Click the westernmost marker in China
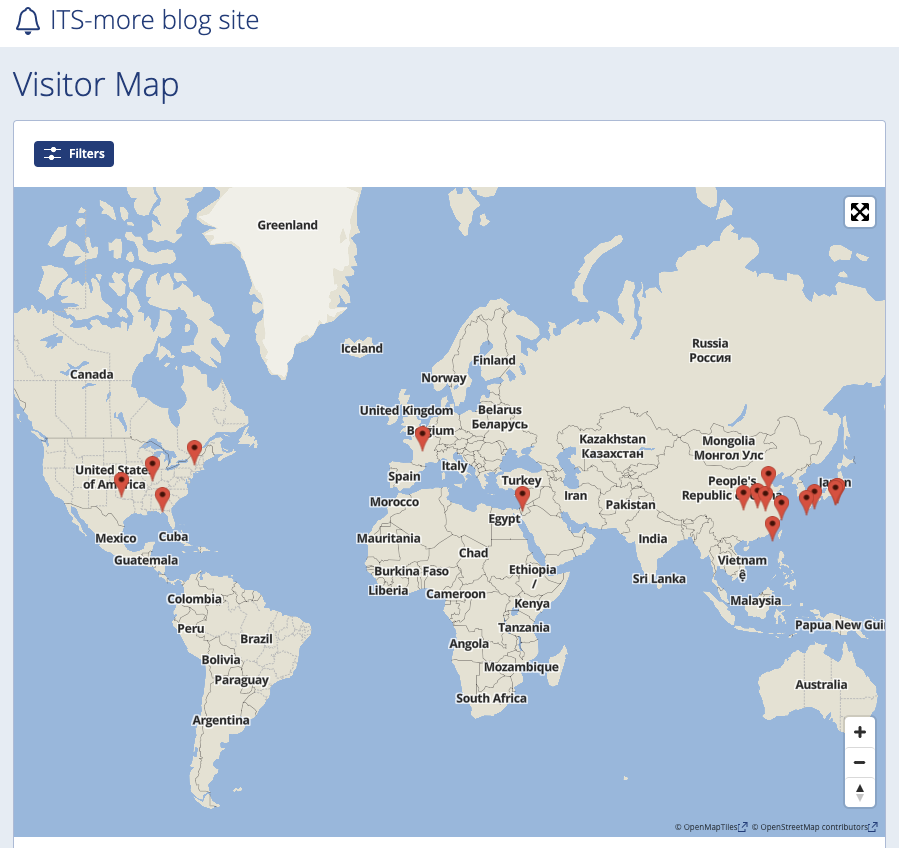899x848 pixels. pyautogui.click(x=743, y=496)
